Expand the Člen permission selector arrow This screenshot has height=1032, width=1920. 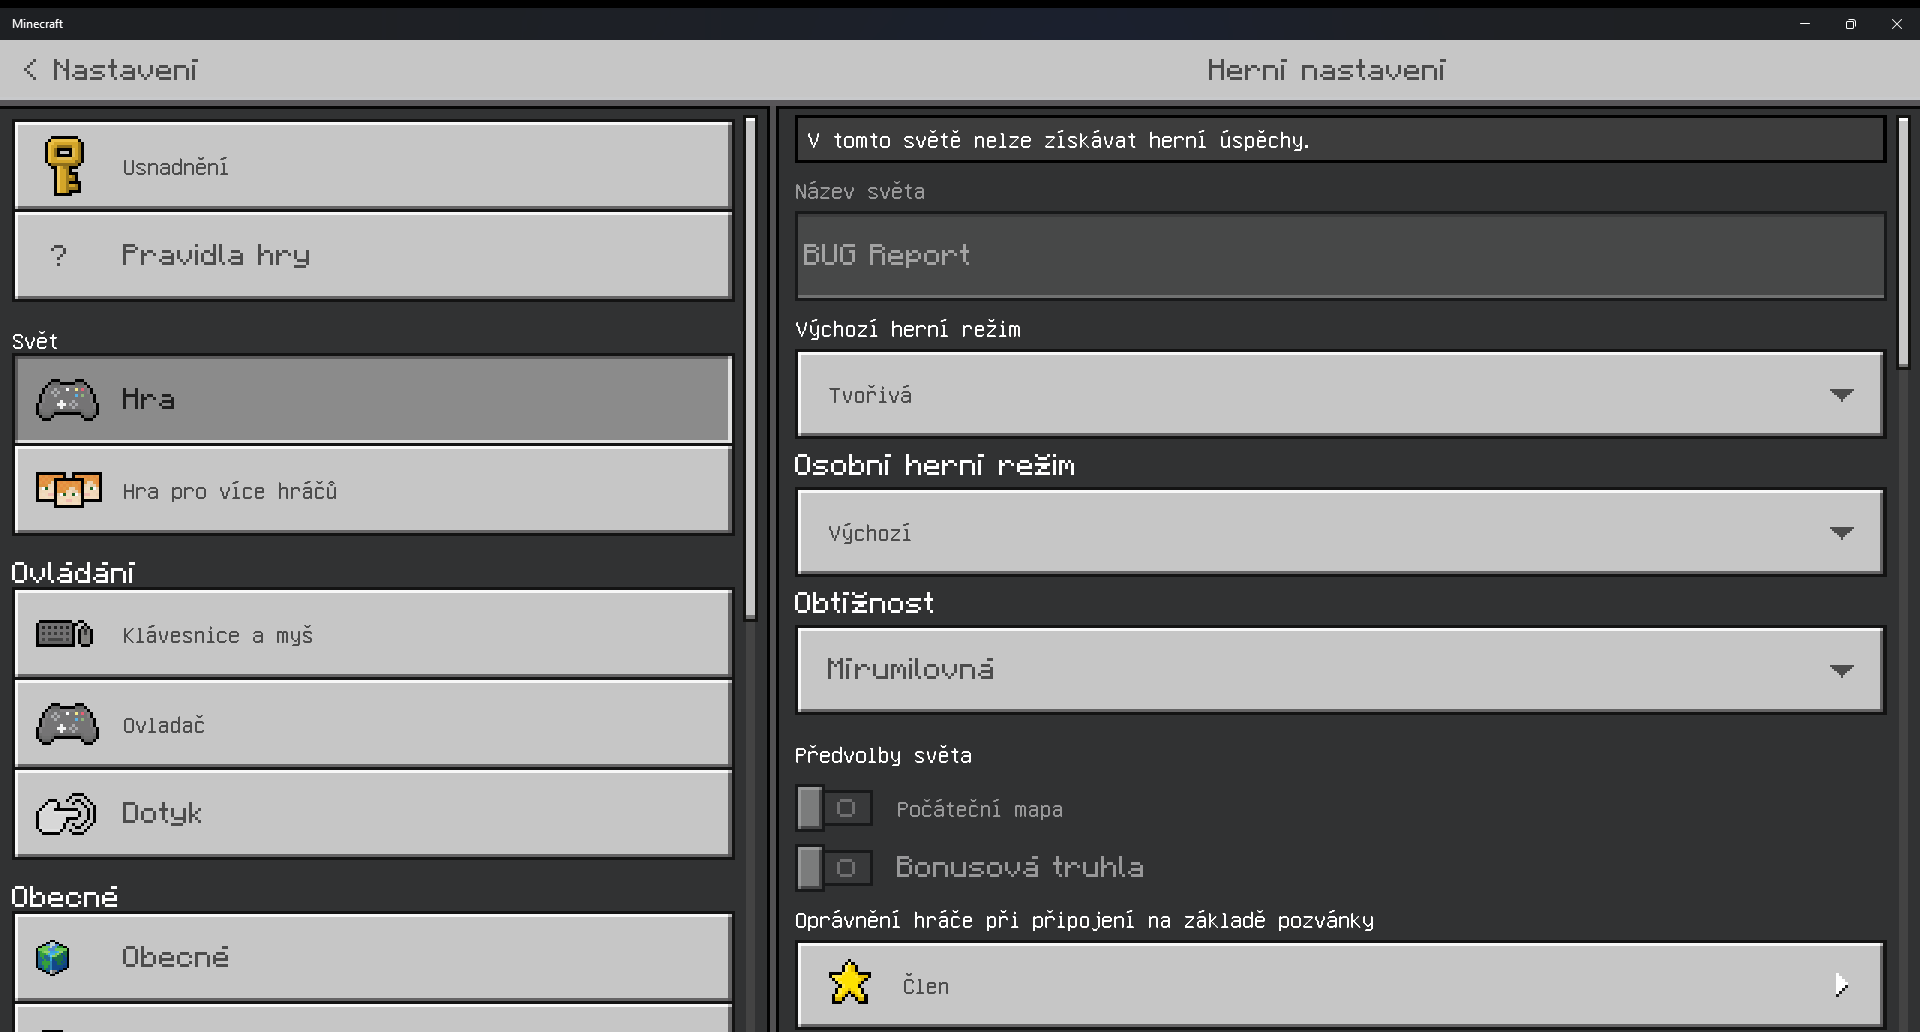click(1841, 986)
